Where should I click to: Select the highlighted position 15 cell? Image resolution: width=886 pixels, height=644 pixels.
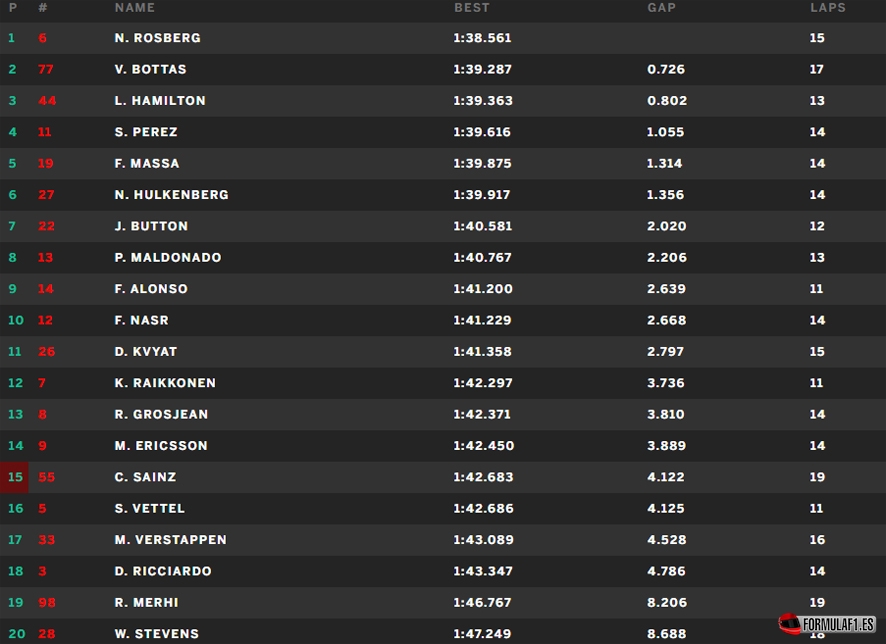coord(15,477)
